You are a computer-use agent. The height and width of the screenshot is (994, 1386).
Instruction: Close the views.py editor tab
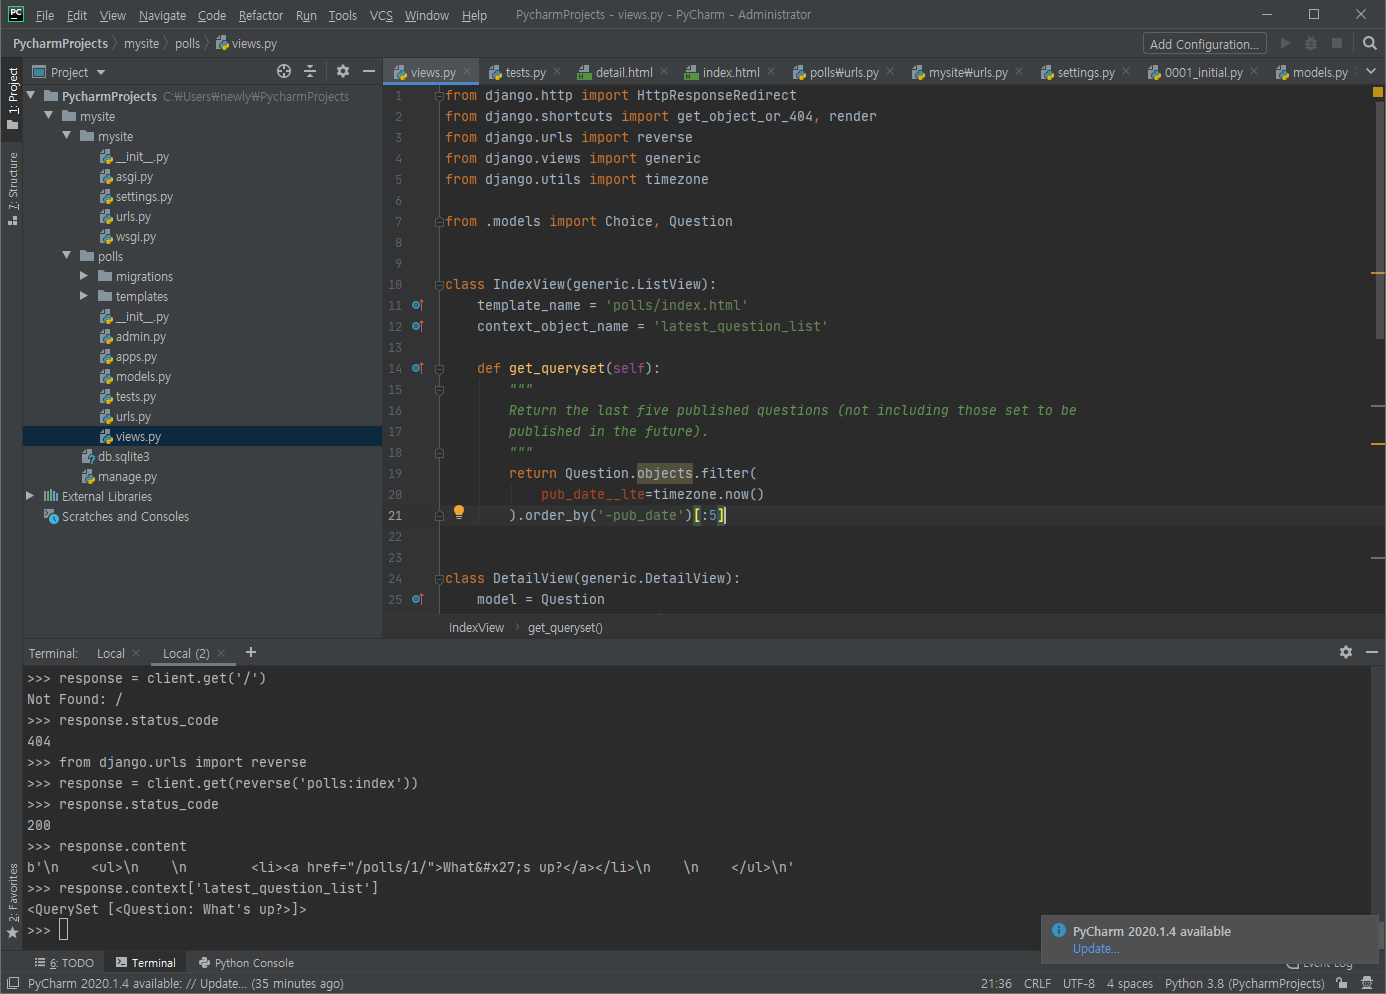click(x=467, y=71)
